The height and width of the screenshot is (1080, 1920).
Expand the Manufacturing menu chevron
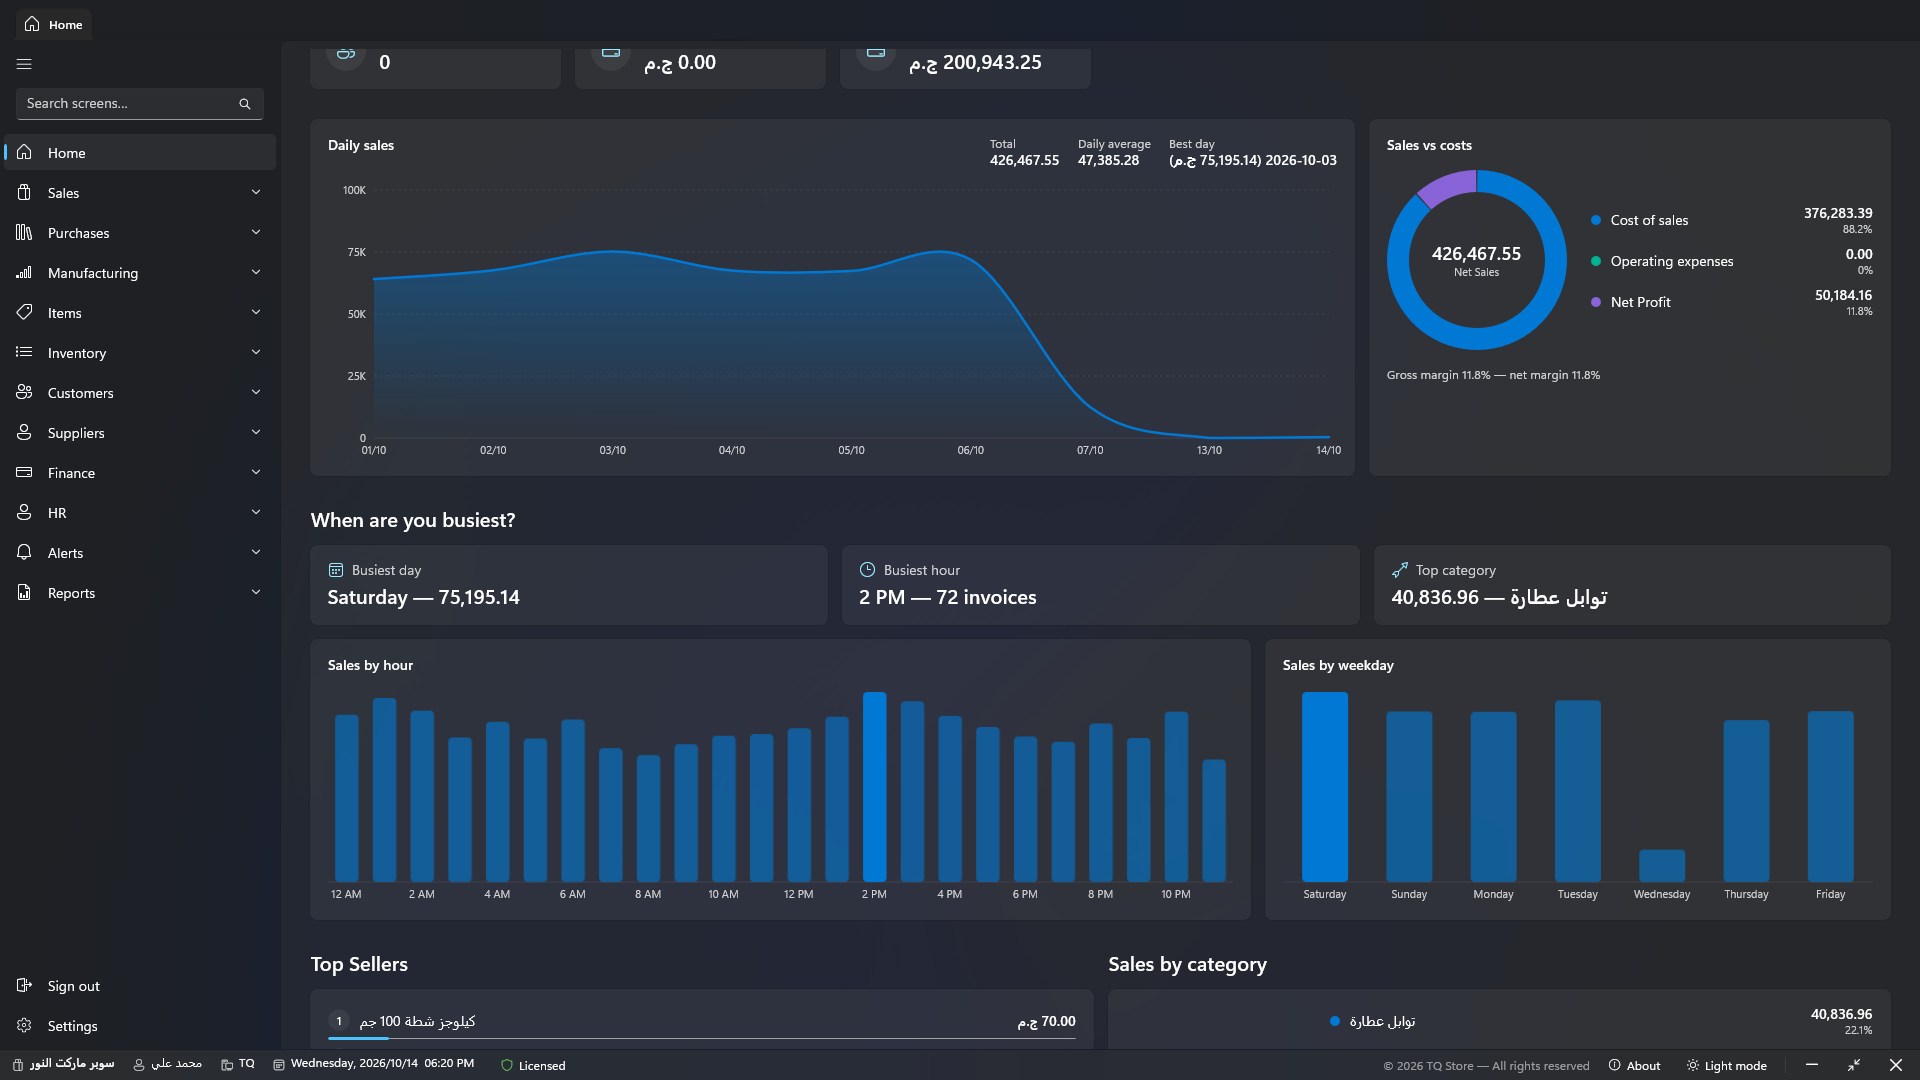(256, 272)
